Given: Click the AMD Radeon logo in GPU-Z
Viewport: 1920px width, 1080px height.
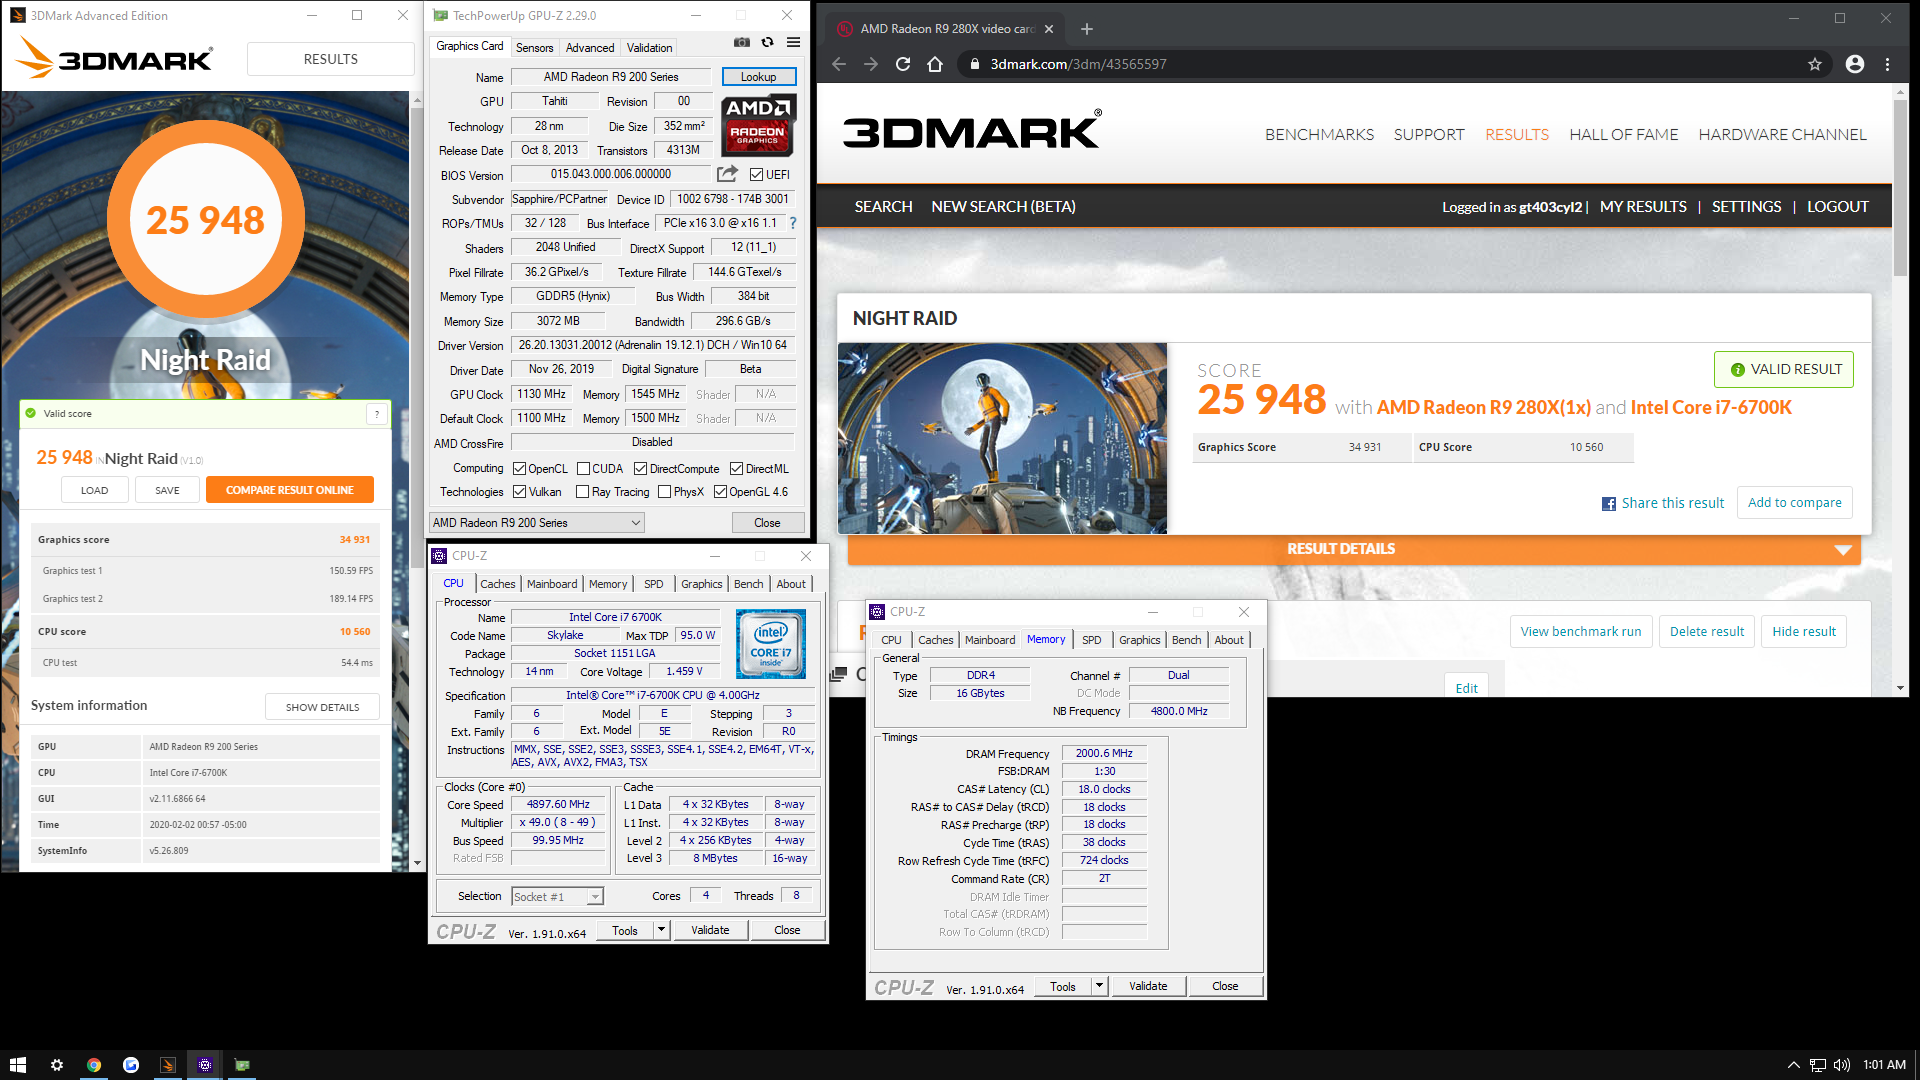Looking at the screenshot, I should tap(758, 125).
